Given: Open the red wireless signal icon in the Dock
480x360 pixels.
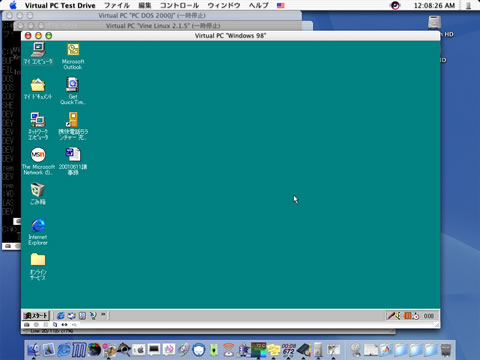Looking at the screenshot, I should [x=229, y=350].
